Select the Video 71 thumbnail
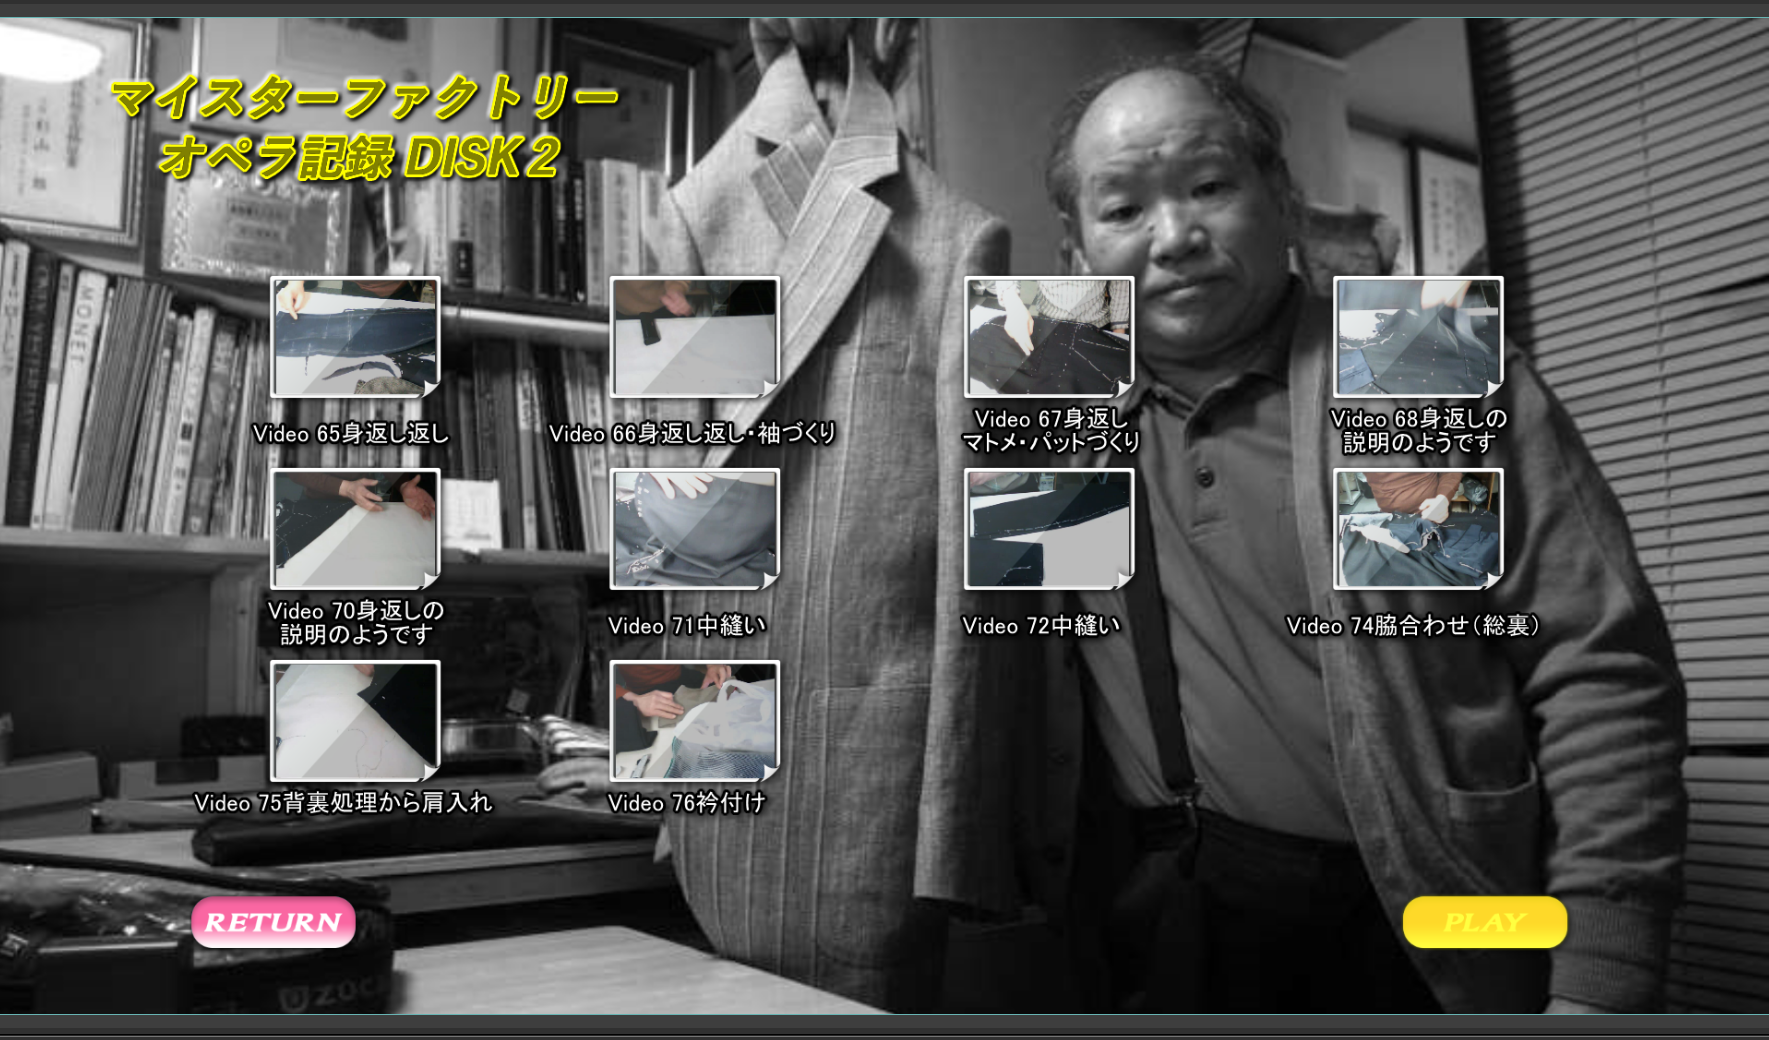The image size is (1769, 1040). [x=694, y=529]
